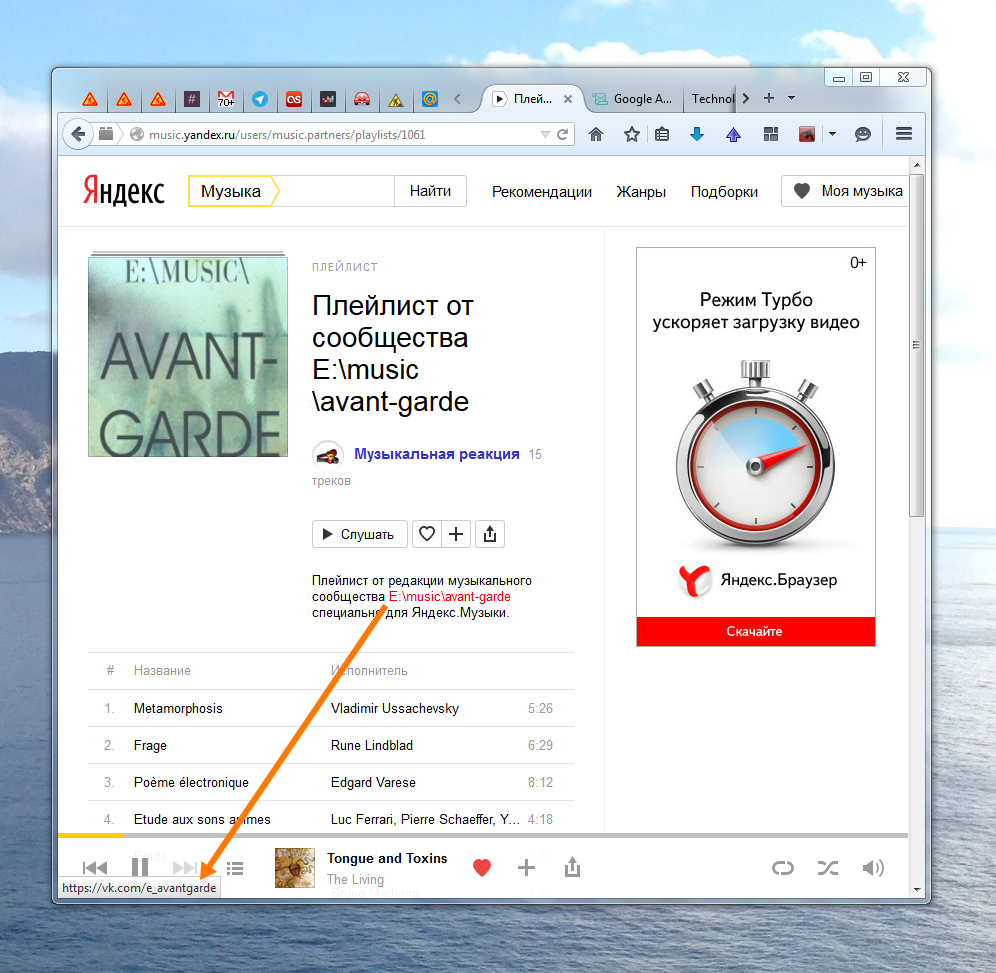
Task: Like the playlist with heart button
Action: (427, 534)
